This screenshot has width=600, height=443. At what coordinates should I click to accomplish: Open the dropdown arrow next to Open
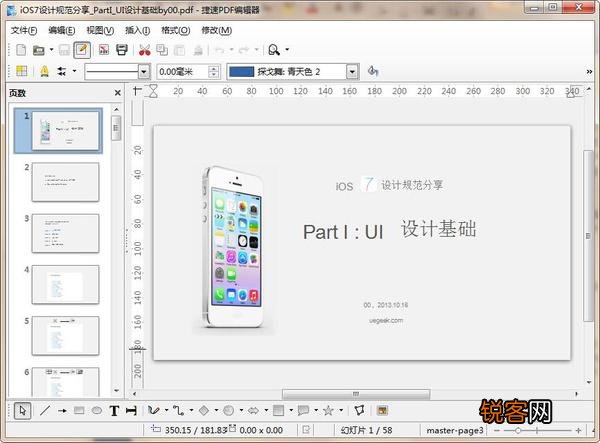[x=51, y=49]
